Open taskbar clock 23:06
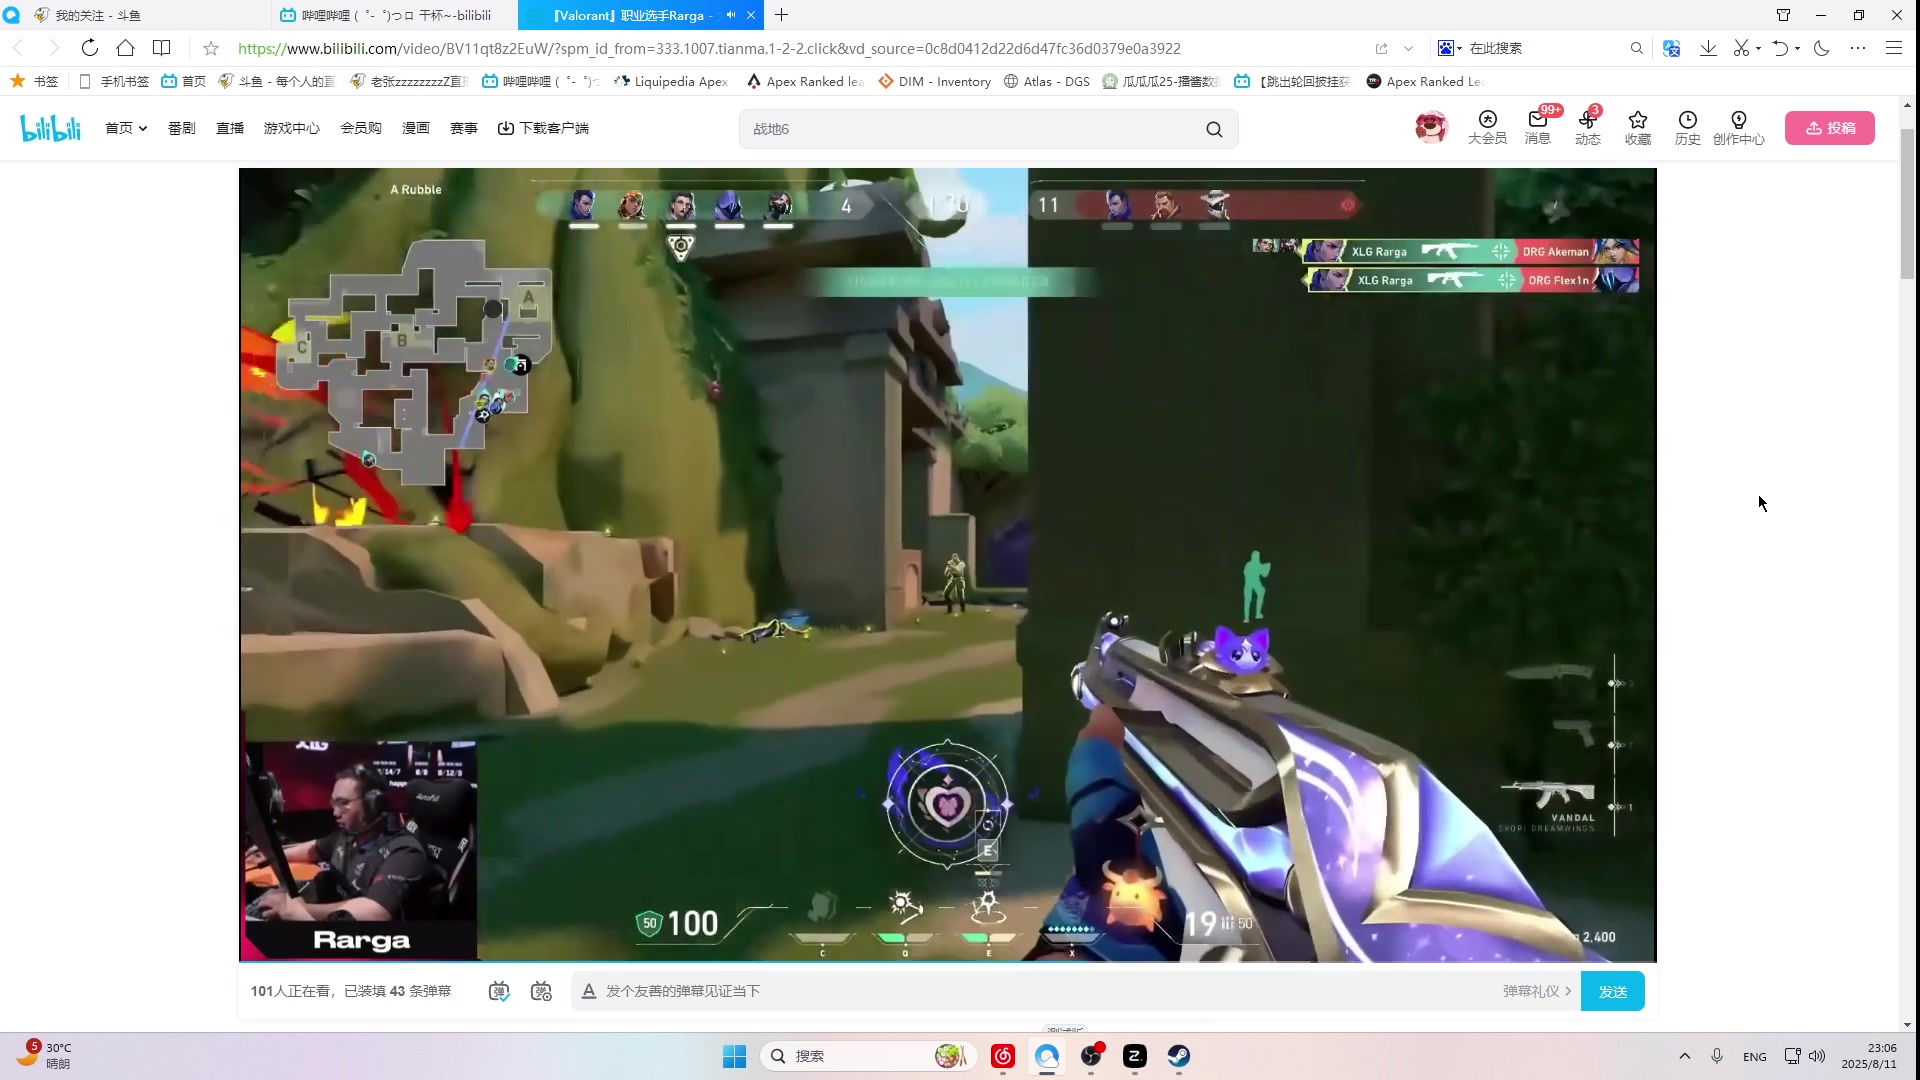The image size is (1920, 1080). [x=1869, y=1056]
